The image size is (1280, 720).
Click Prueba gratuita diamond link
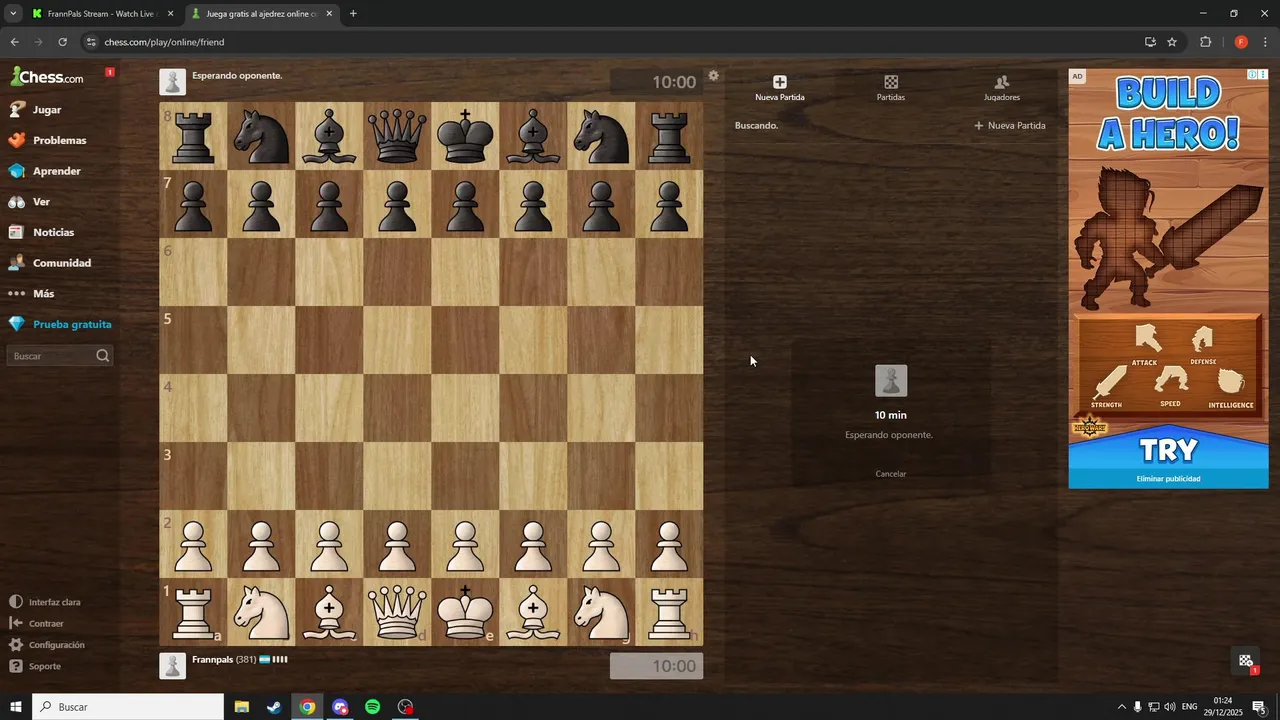59,324
